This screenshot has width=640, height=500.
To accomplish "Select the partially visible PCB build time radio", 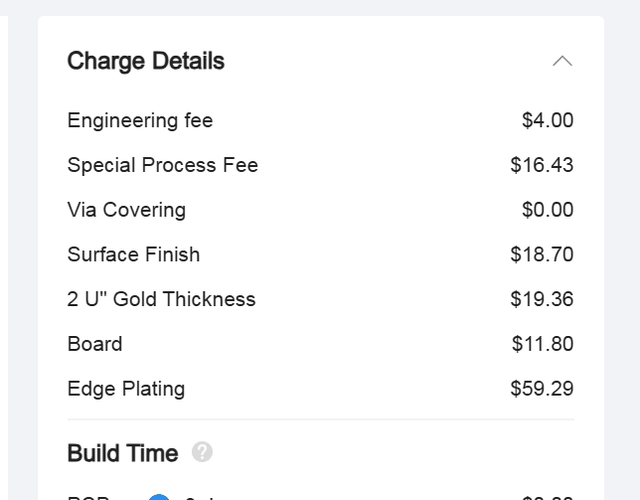I will point(158,497).
